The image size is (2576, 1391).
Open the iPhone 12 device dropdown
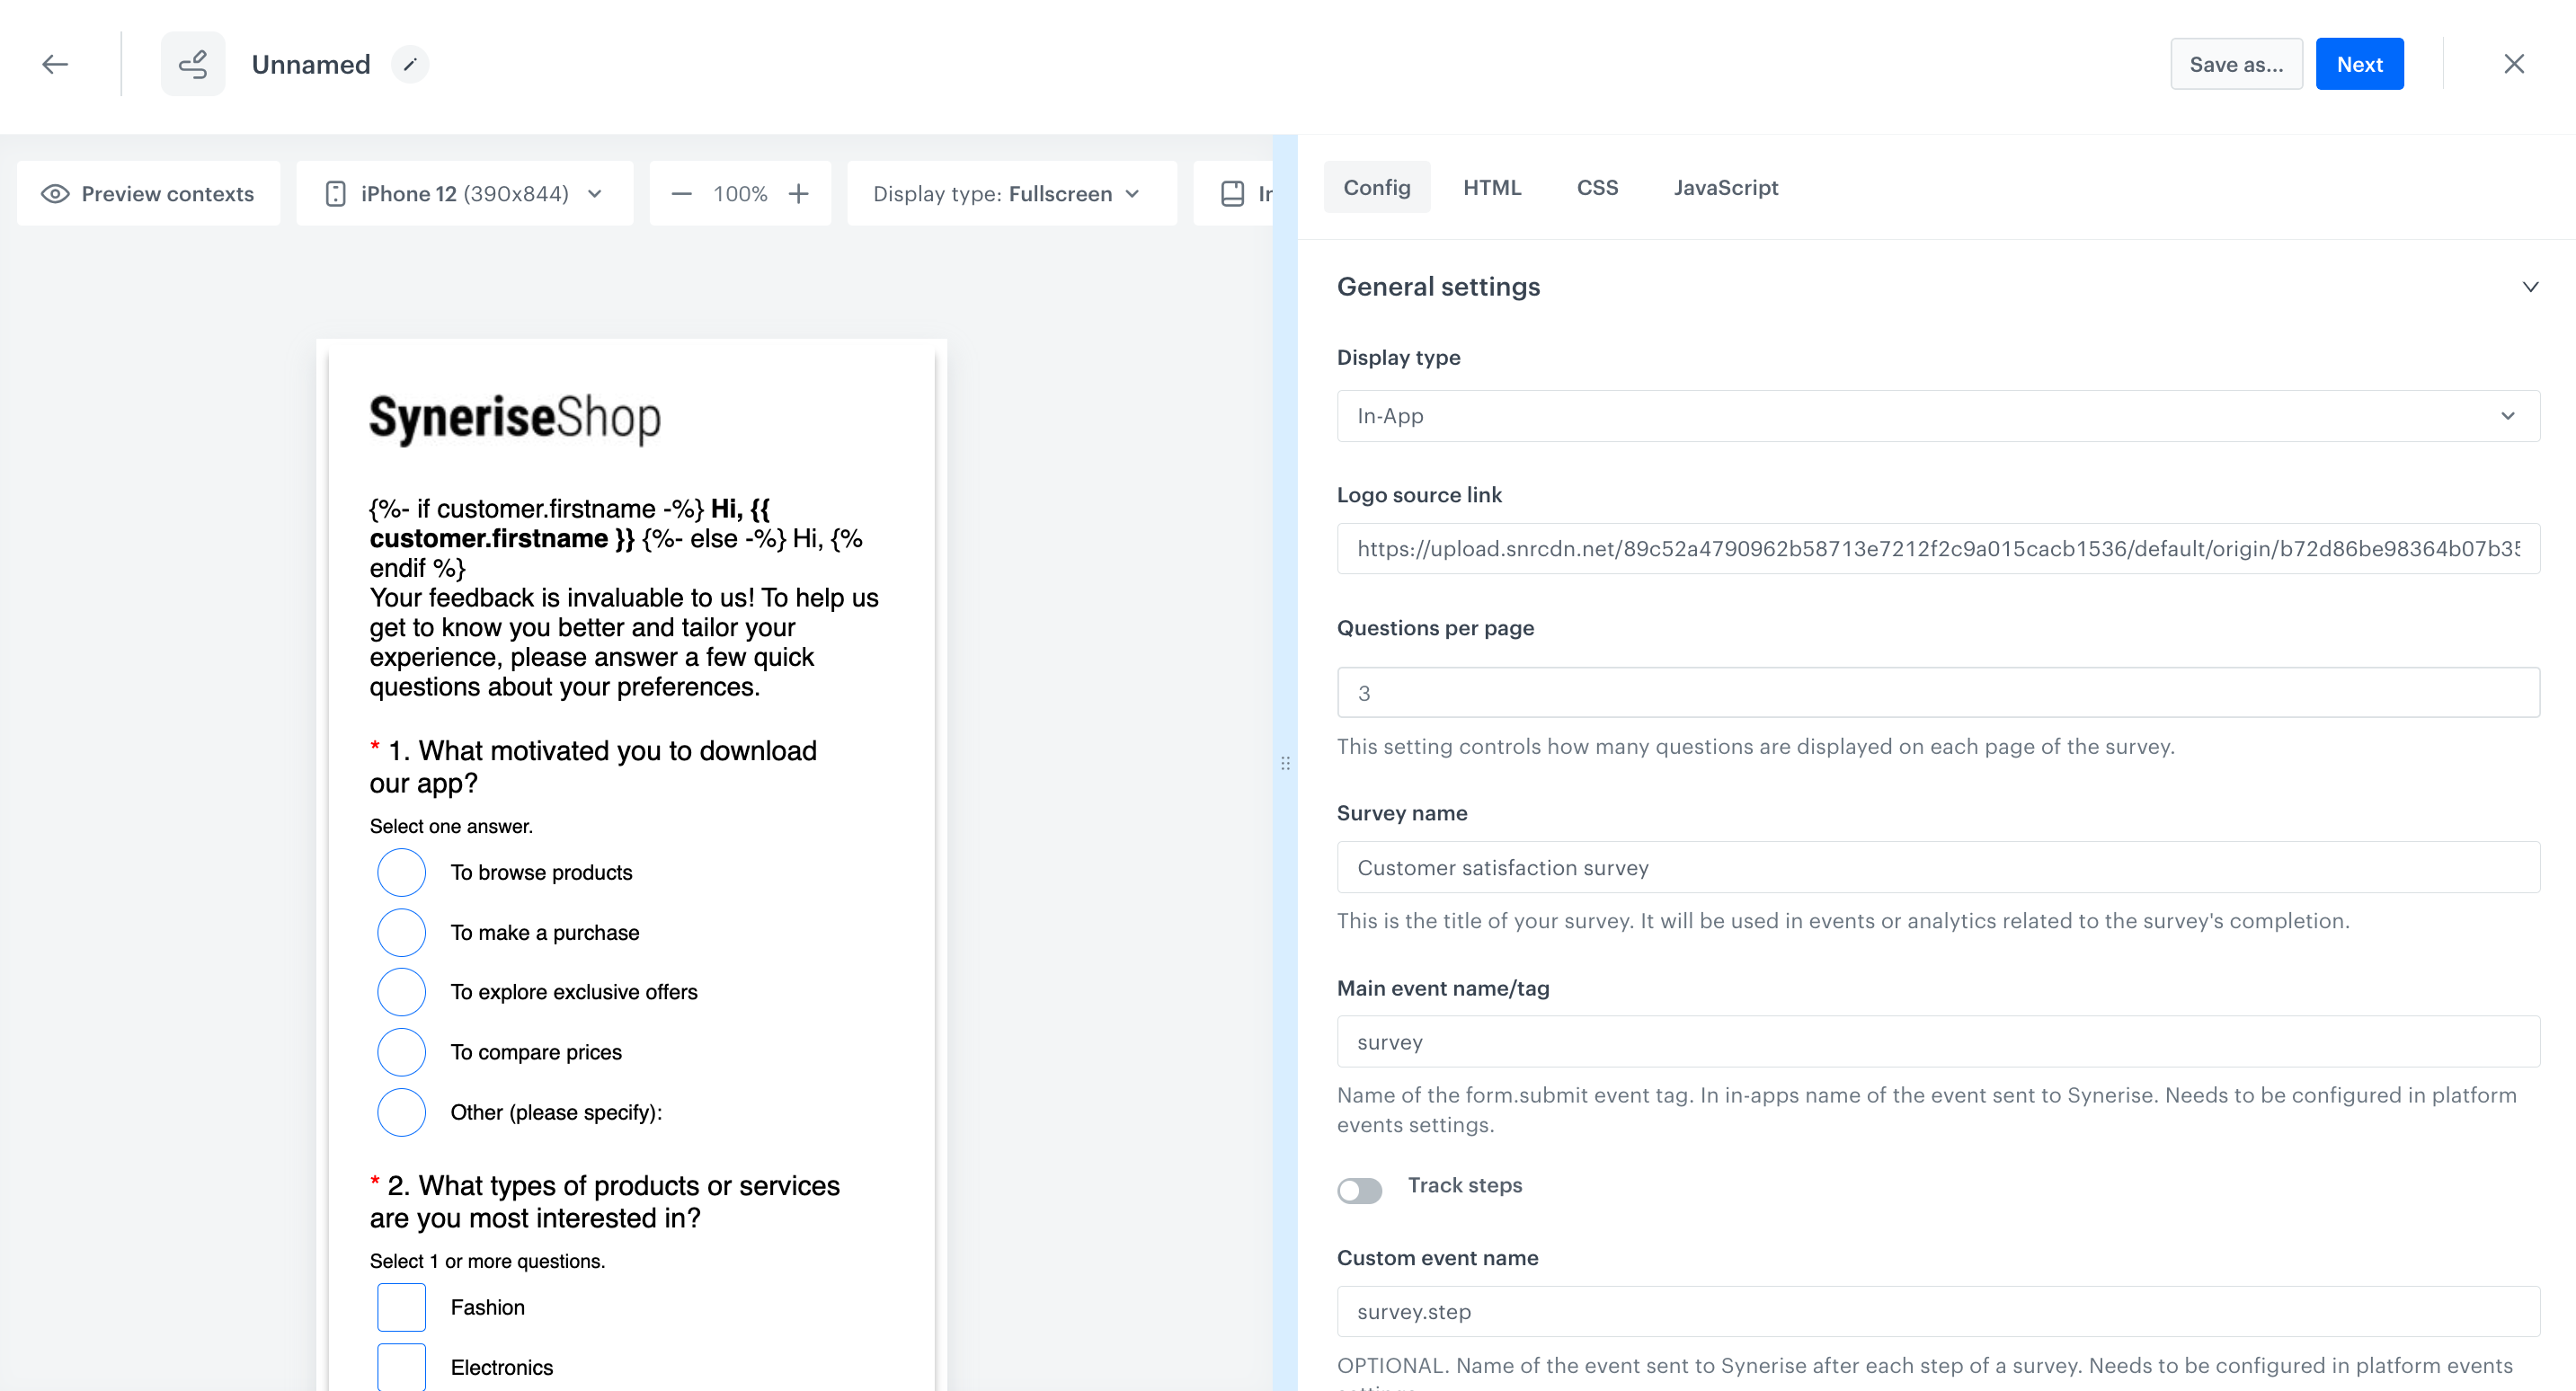click(x=465, y=194)
